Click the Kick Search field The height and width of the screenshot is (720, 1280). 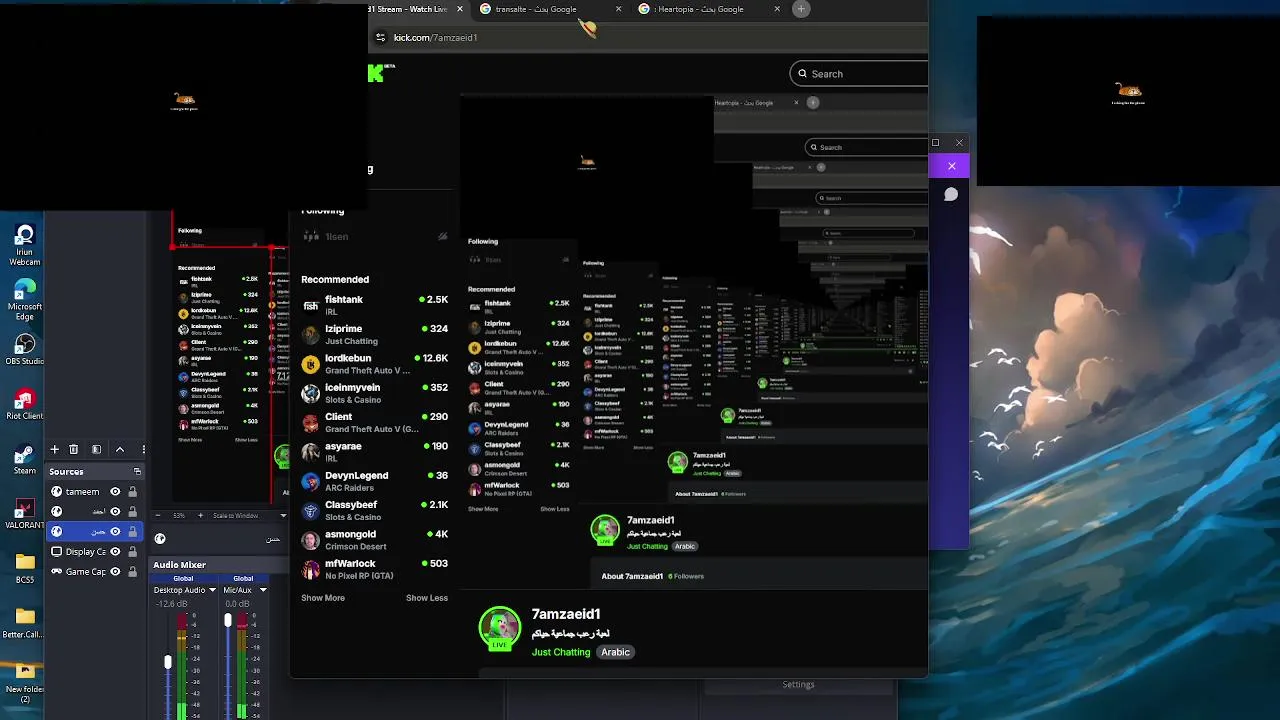click(858, 73)
